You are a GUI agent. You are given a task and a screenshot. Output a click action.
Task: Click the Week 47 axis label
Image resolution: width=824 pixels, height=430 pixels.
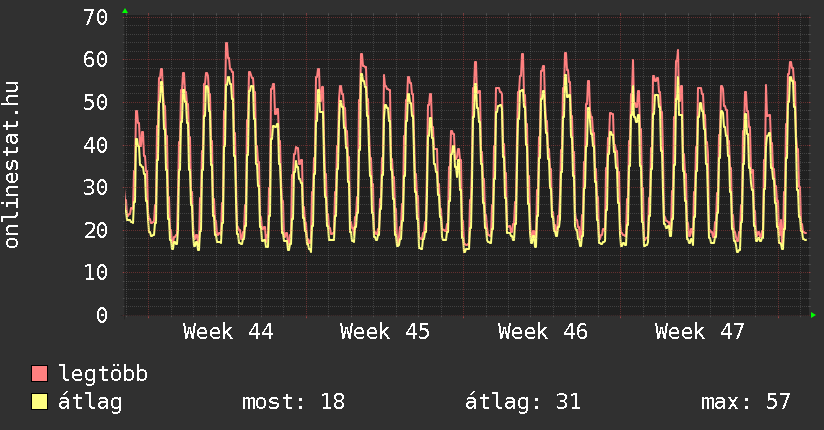click(700, 332)
